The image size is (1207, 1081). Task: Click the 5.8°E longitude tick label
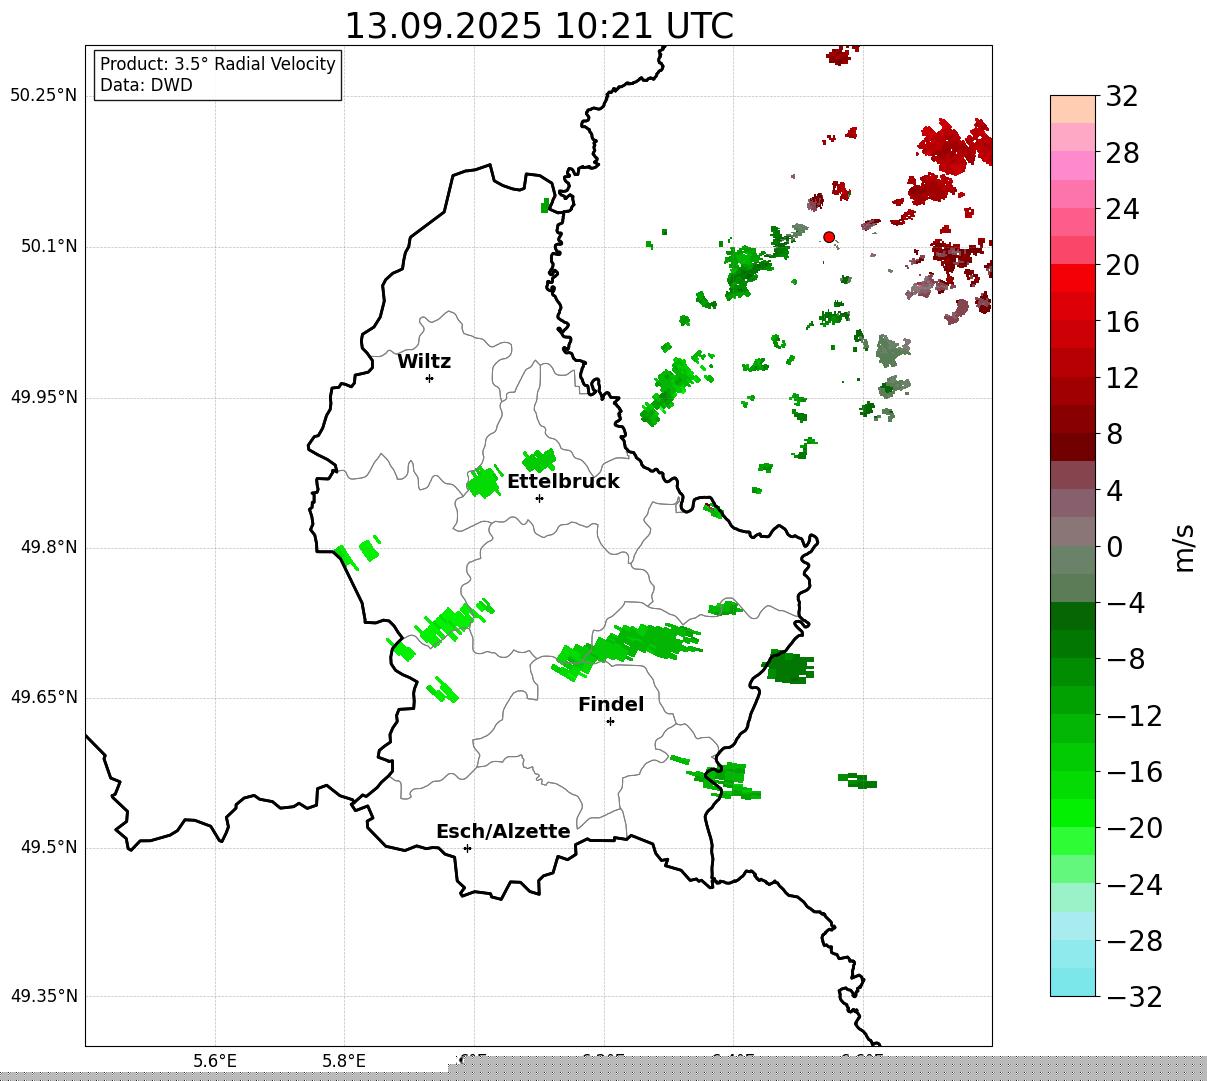[x=344, y=1061]
